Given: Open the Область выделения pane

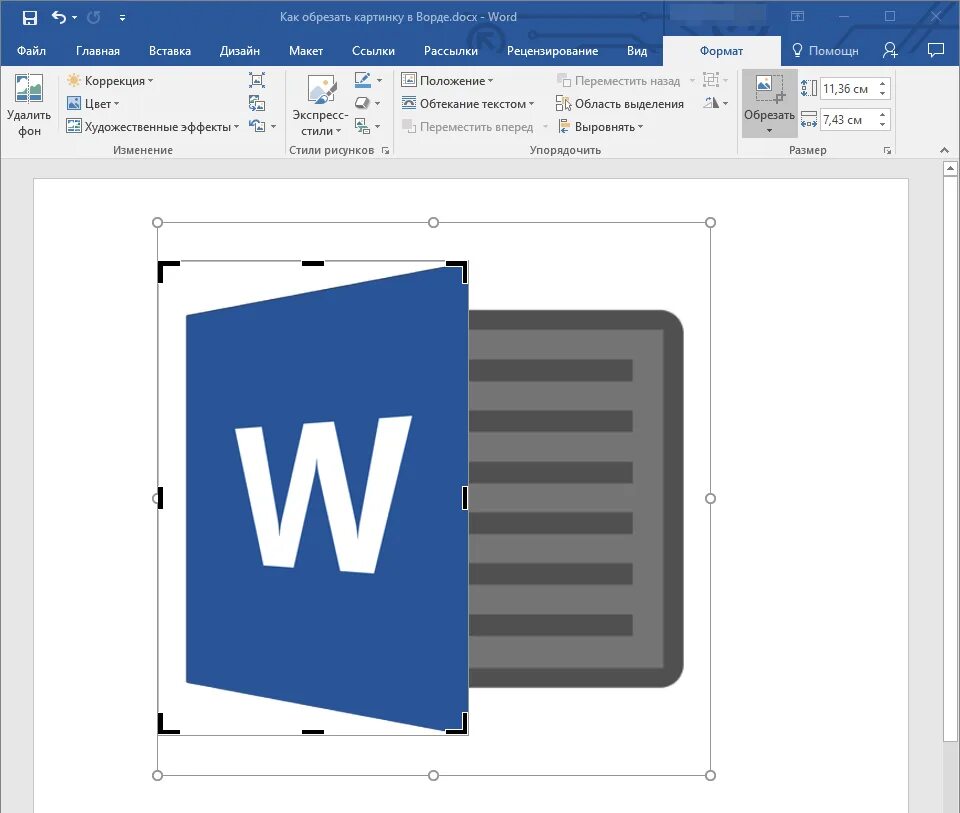Looking at the screenshot, I should [x=620, y=103].
